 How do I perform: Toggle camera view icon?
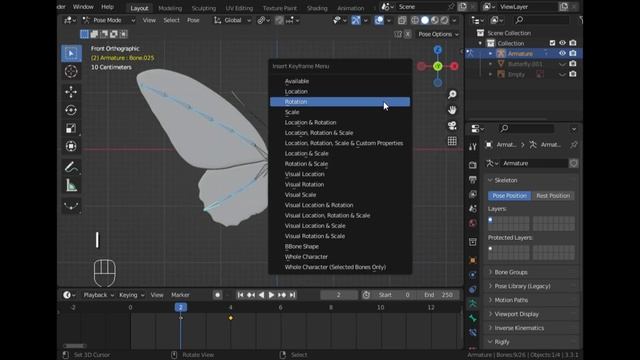point(452,125)
